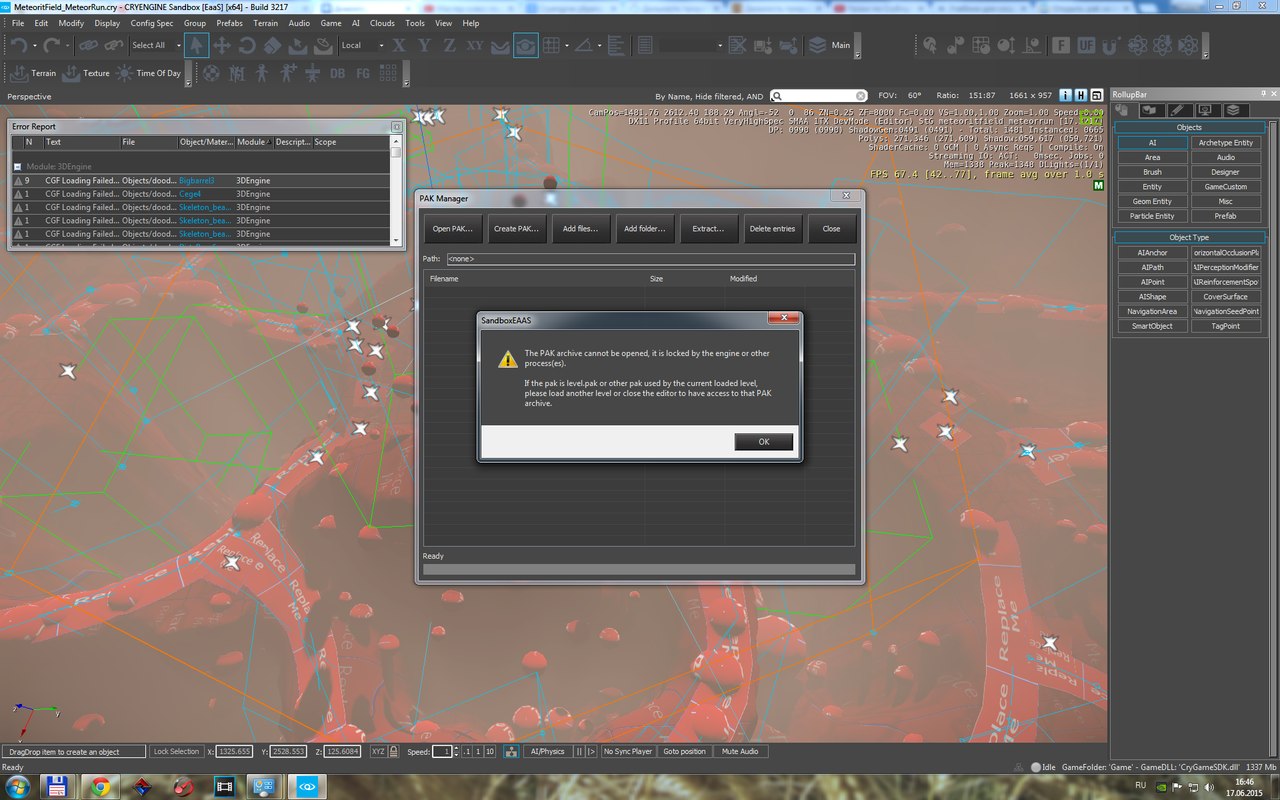The image size is (1280, 800).
Task: Open the Chrome browser from taskbar
Action: (x=101, y=787)
